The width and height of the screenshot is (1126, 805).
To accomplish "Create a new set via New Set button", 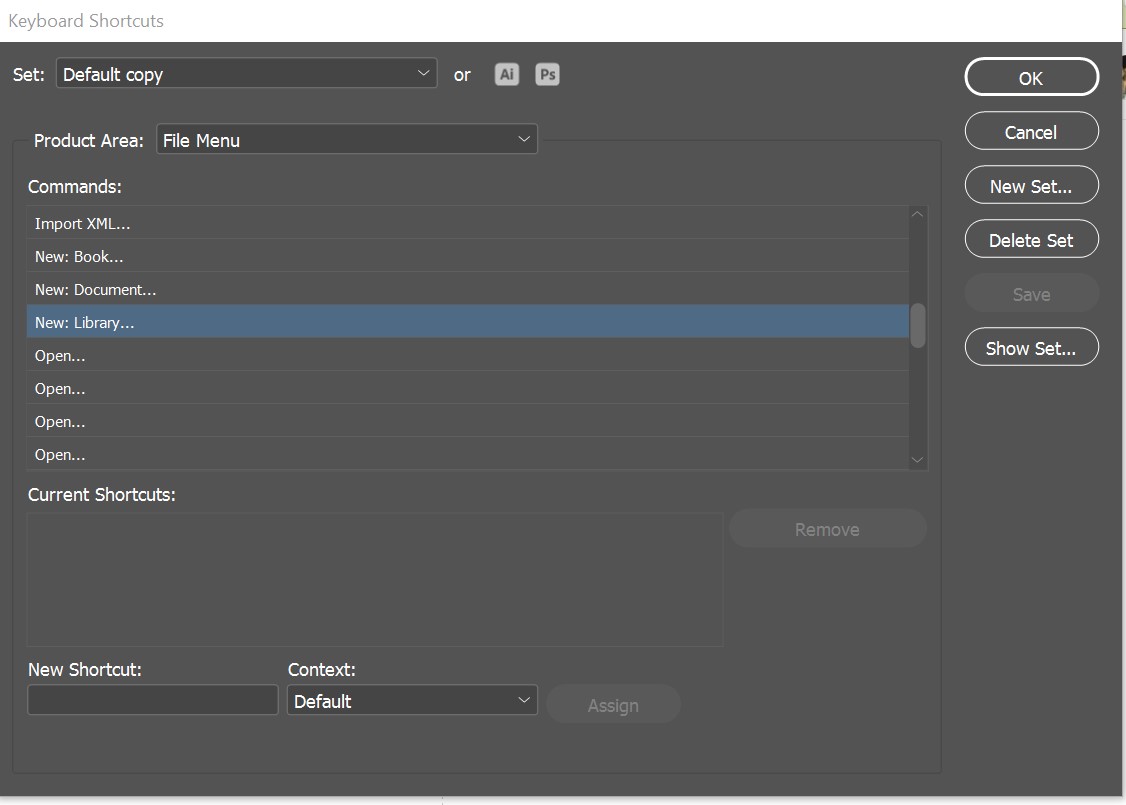I will pos(1031,185).
